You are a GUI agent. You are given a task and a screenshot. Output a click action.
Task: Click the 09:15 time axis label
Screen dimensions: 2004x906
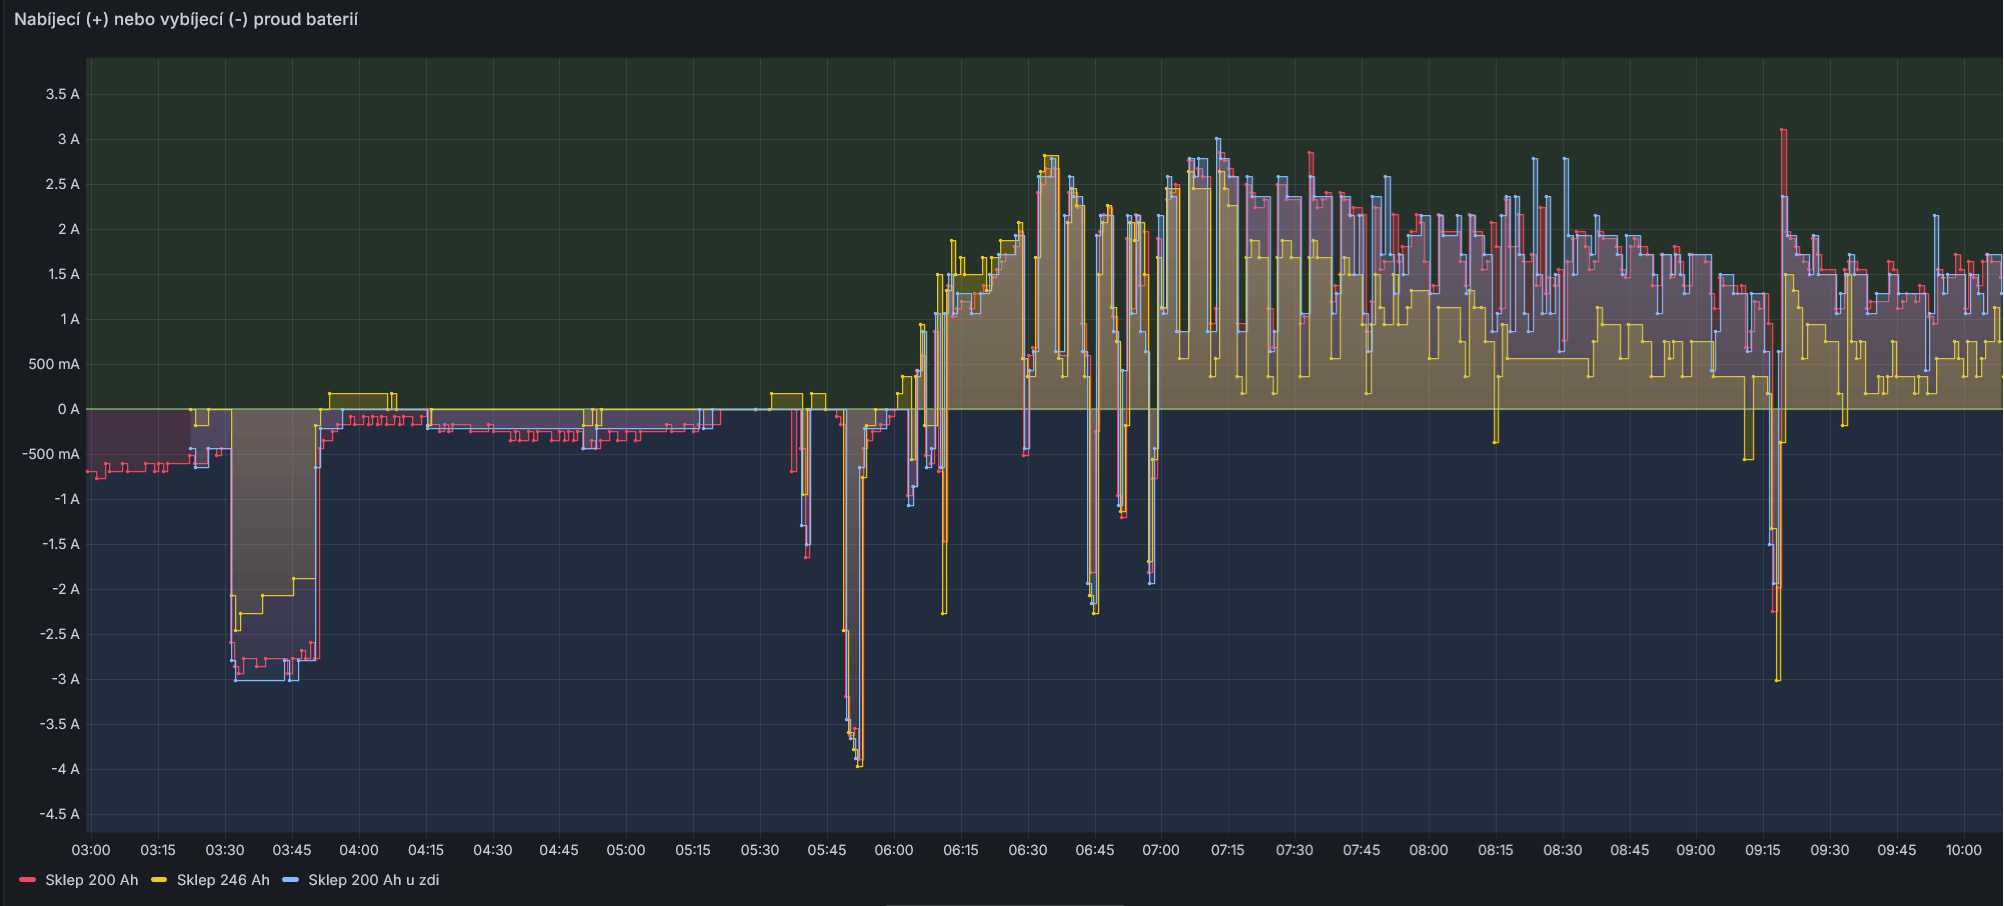click(1762, 850)
